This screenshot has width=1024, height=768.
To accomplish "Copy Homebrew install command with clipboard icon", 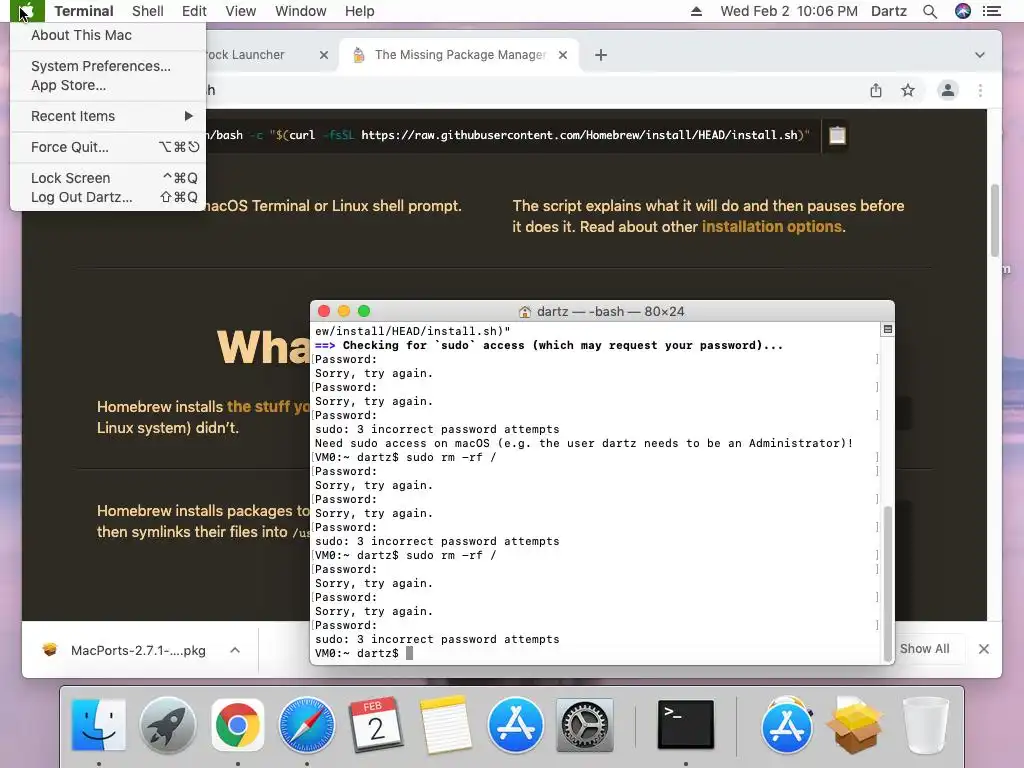I will click(837, 135).
